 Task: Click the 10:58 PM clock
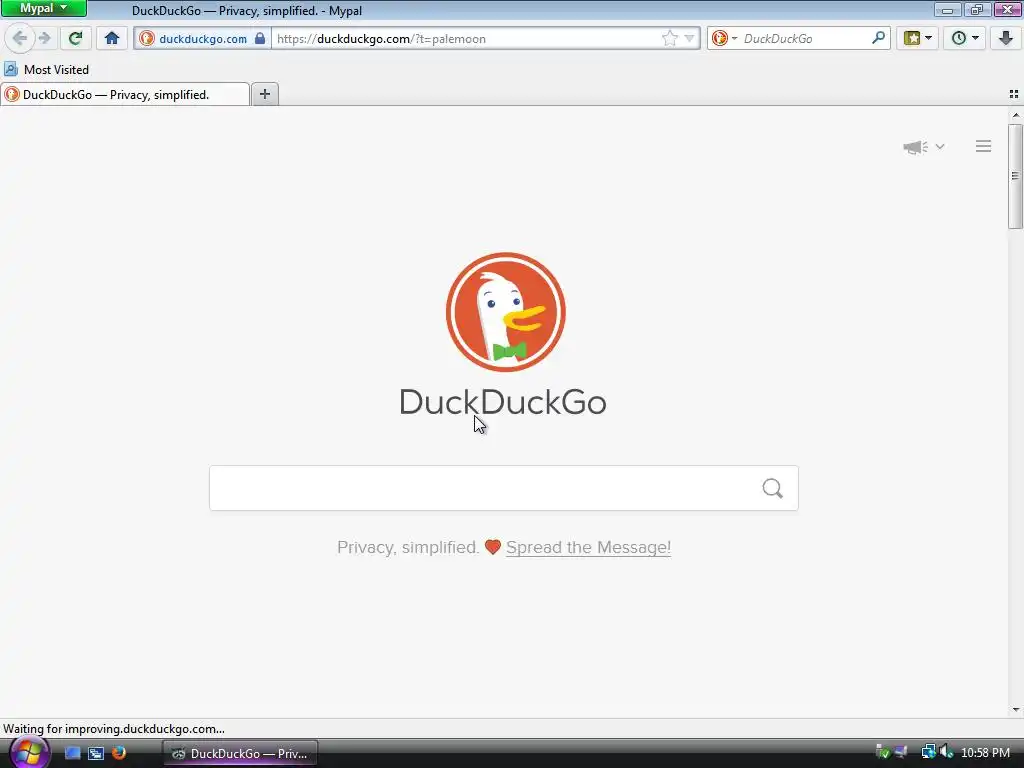[985, 752]
